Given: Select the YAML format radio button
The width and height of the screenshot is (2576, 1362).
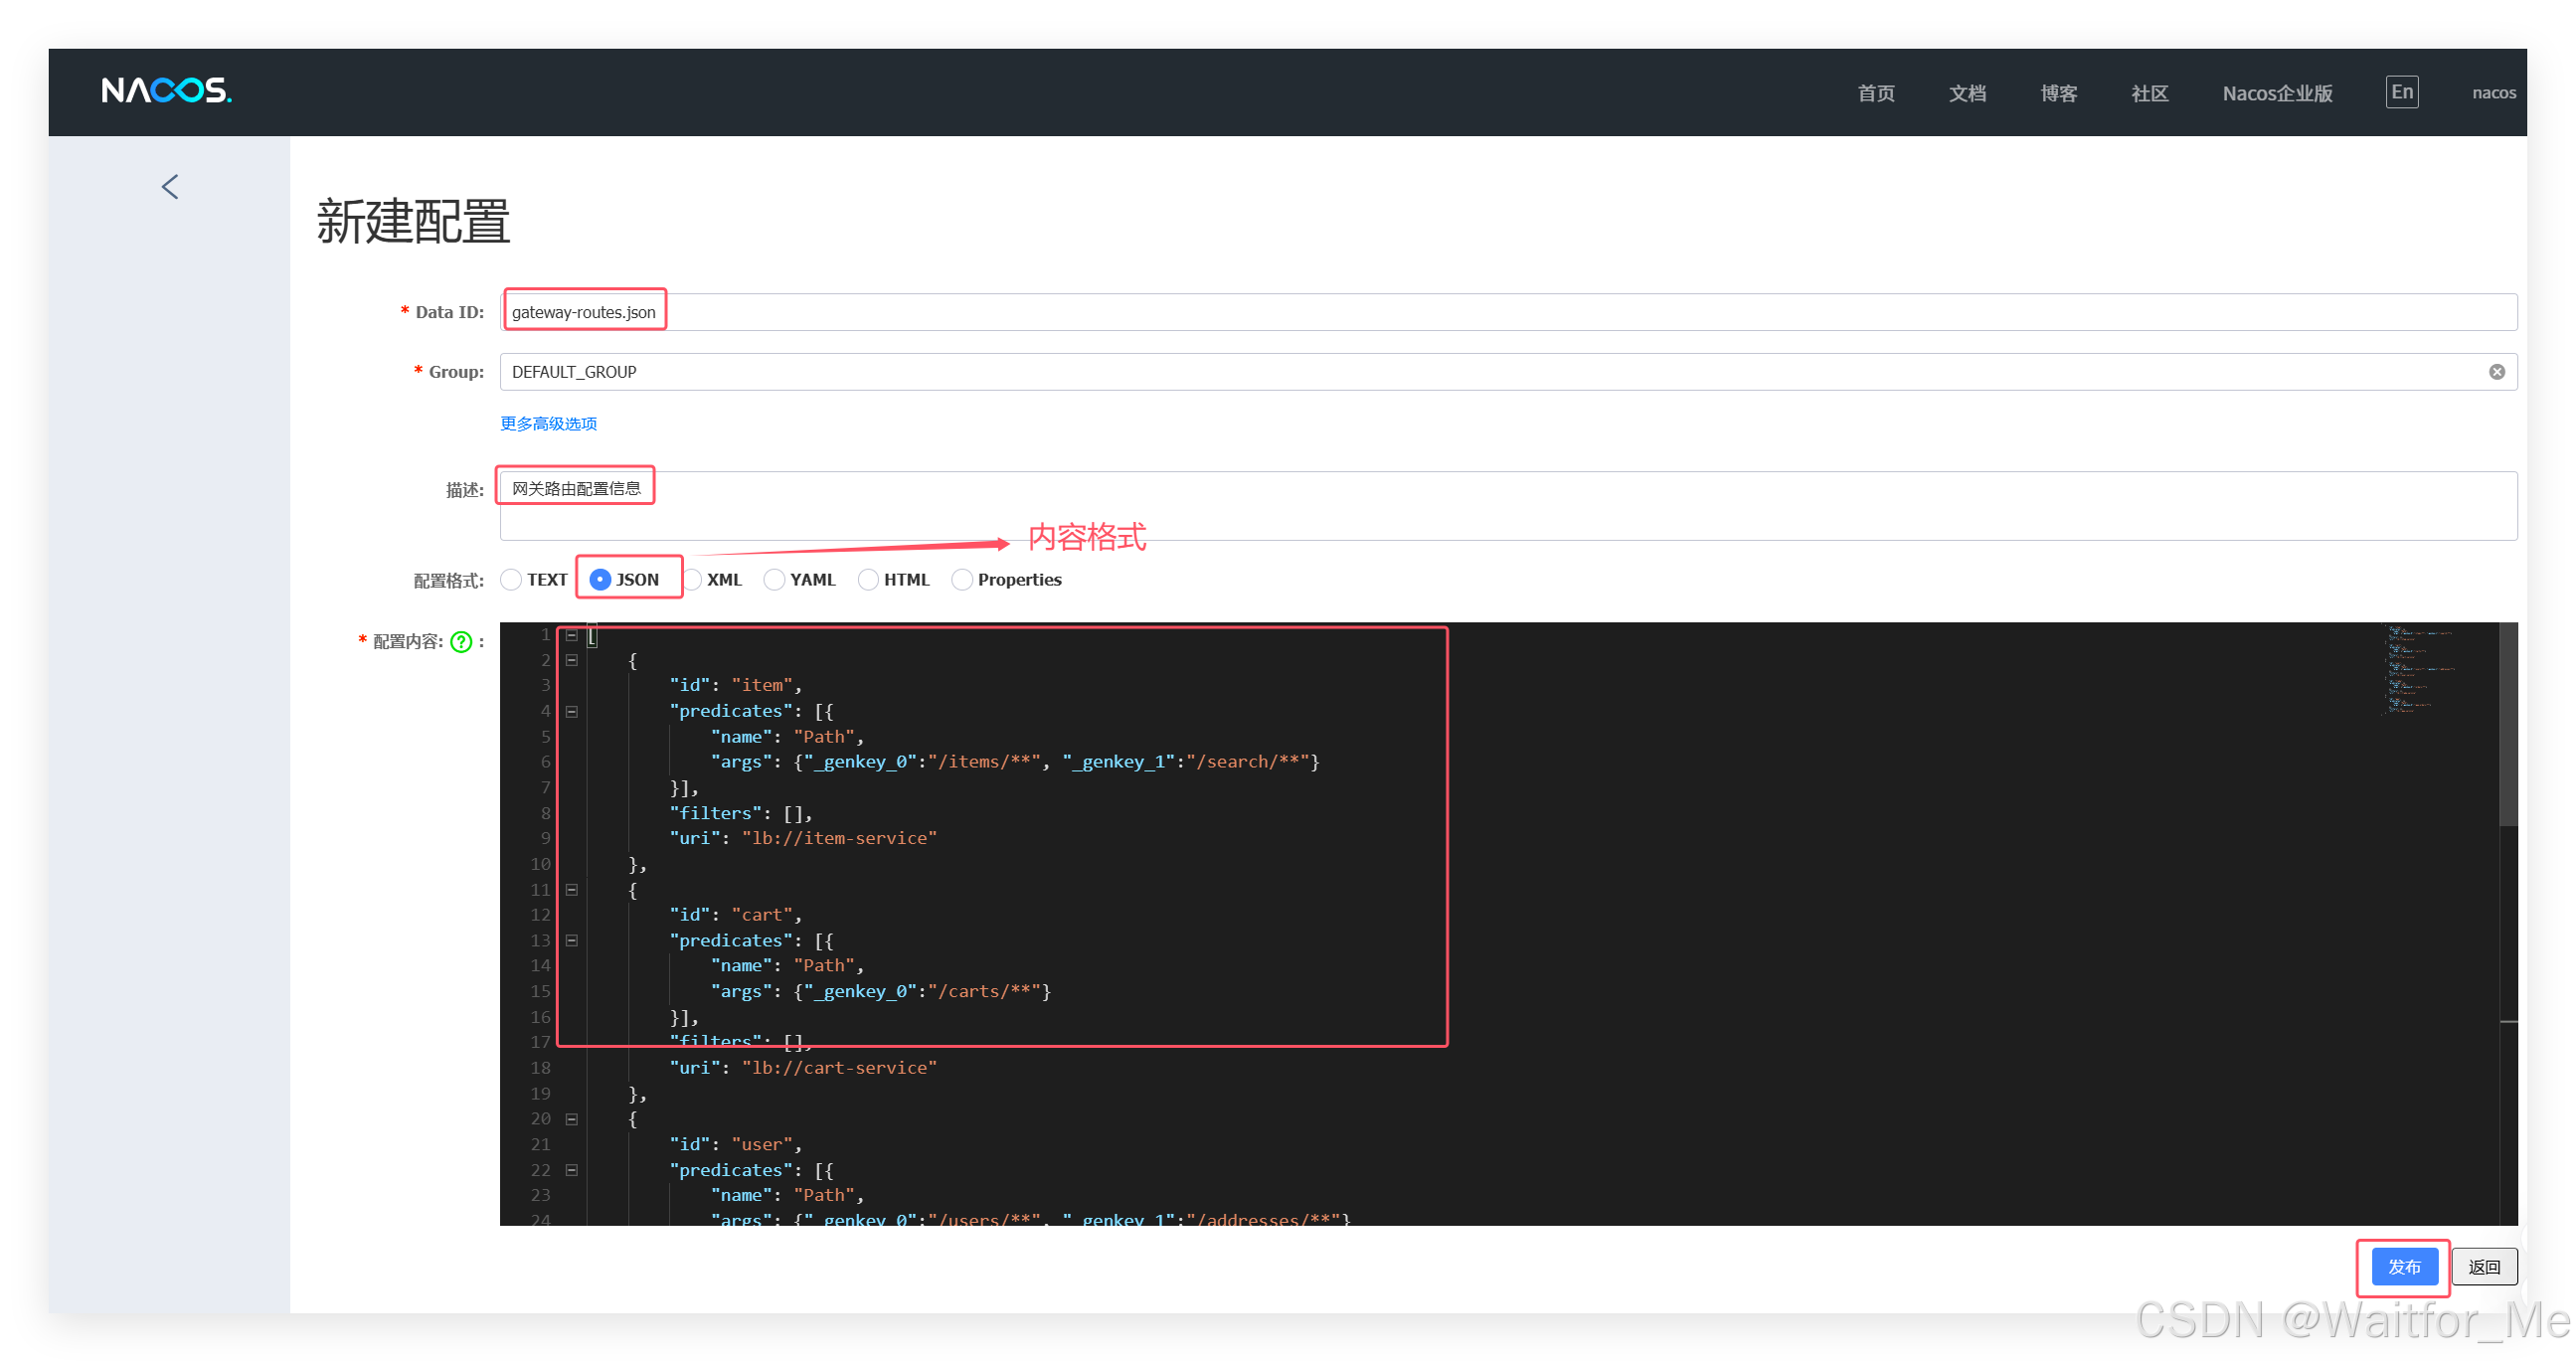Looking at the screenshot, I should point(774,580).
